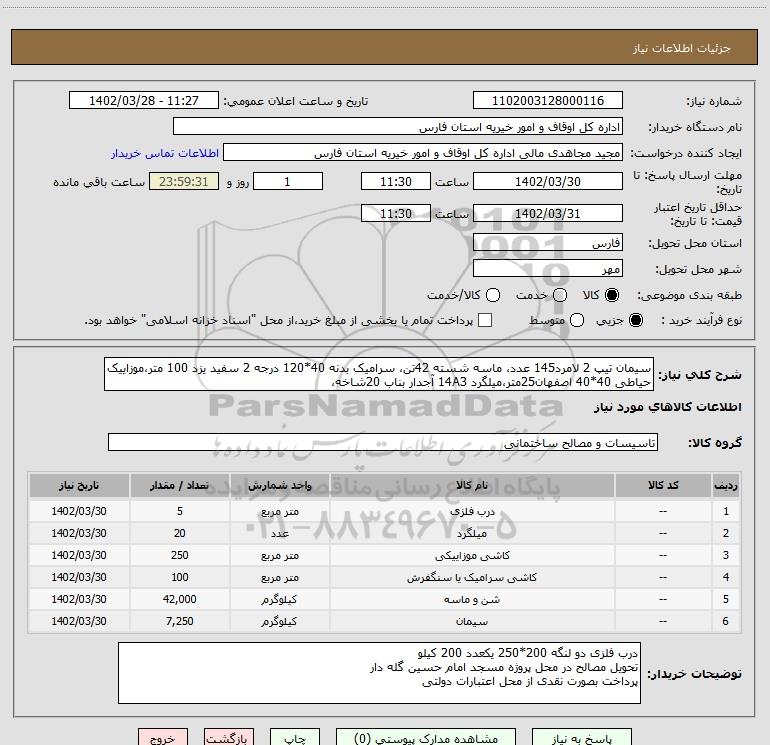Click the remaining time 23:59:31 field
Viewport: 770px width, 745px height.
(184, 181)
